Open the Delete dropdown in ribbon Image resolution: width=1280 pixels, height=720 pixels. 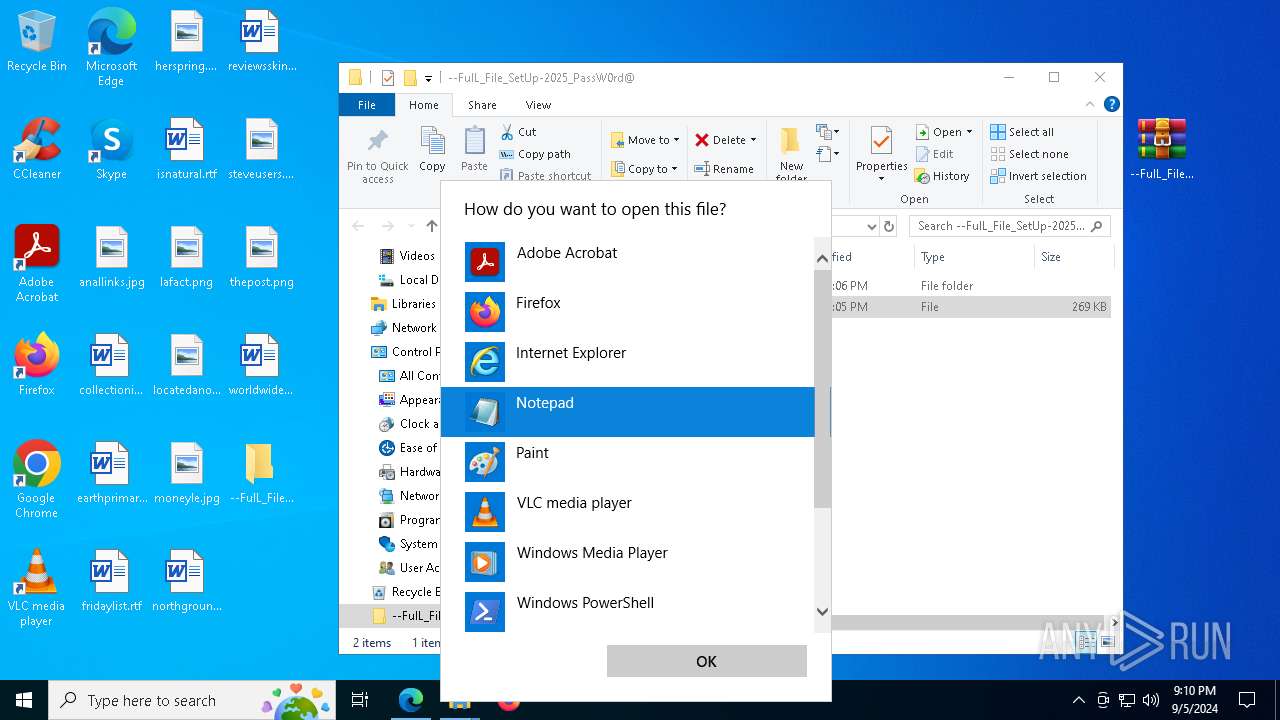[726, 140]
